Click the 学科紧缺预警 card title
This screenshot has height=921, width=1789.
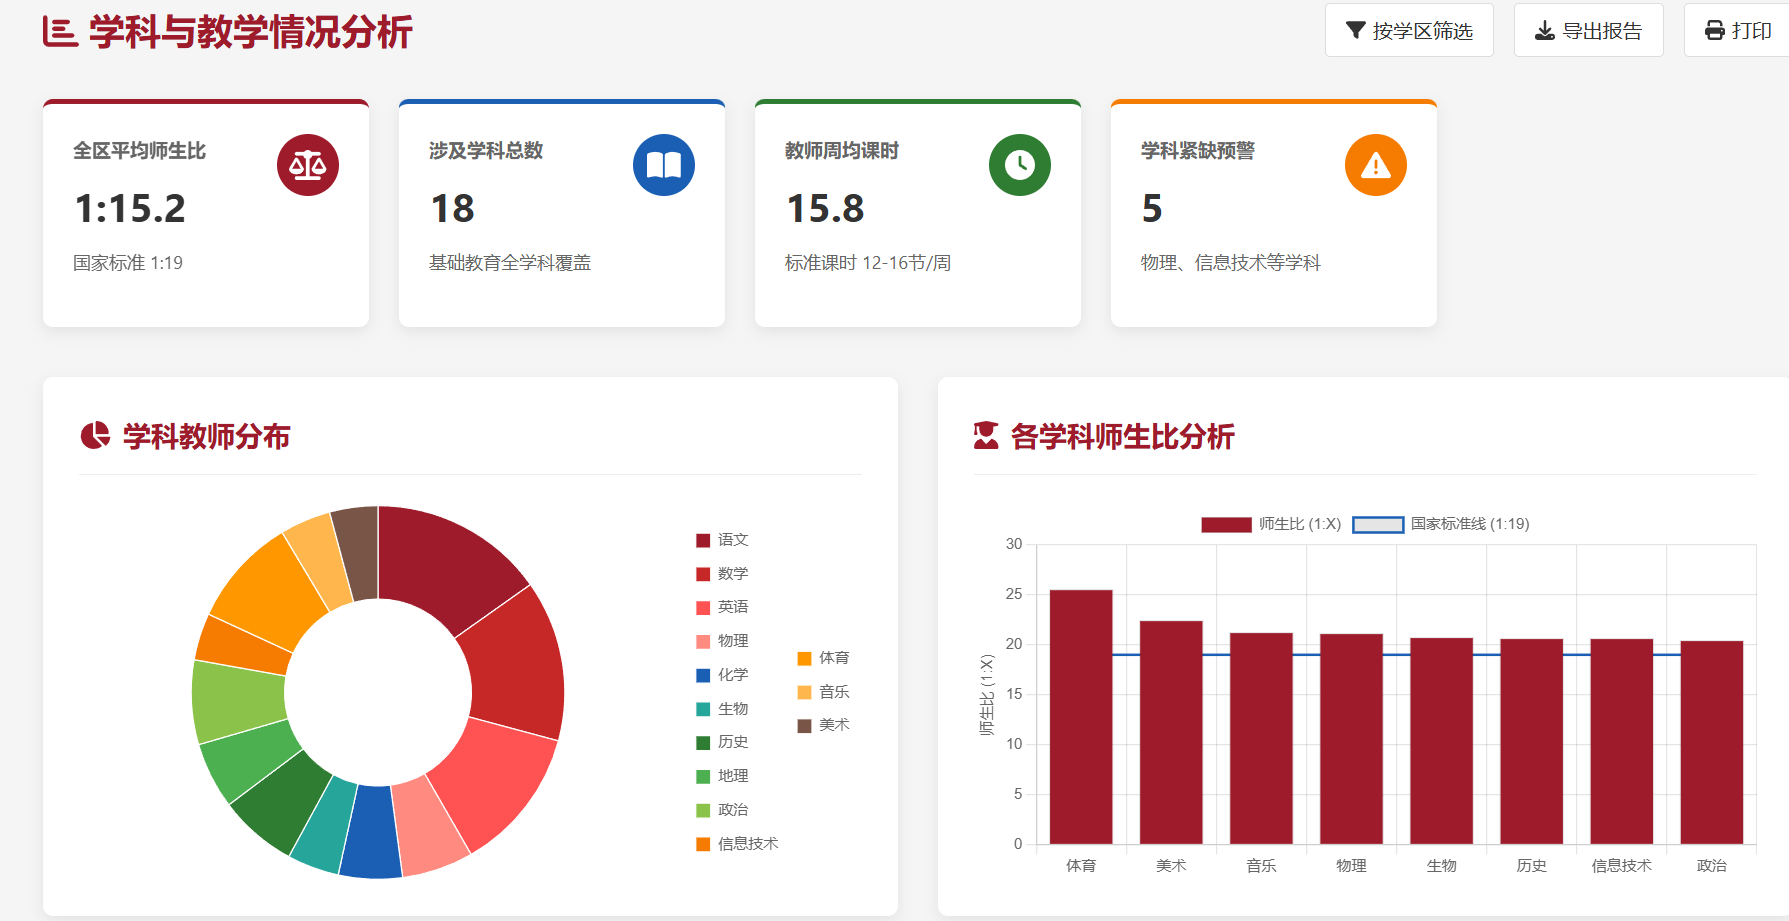[1198, 151]
